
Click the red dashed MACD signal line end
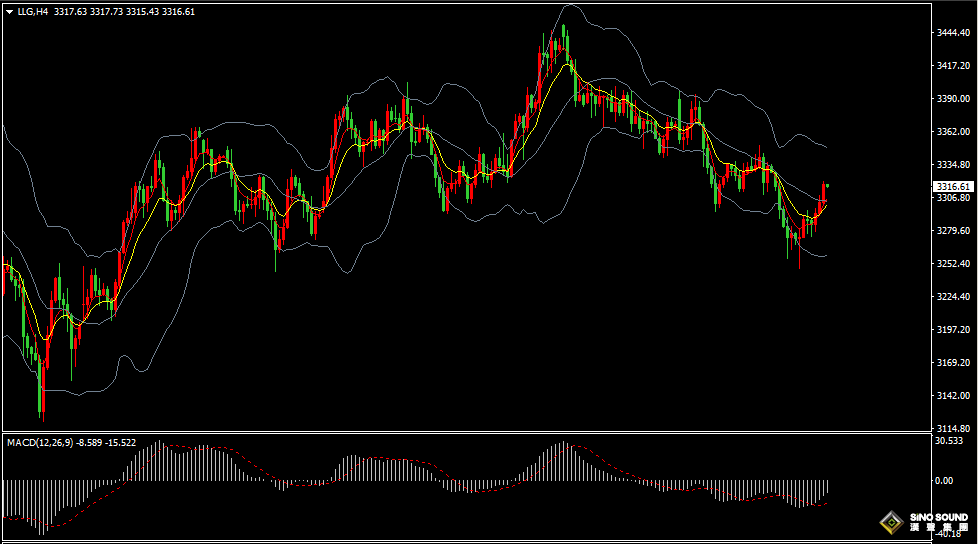(826, 503)
